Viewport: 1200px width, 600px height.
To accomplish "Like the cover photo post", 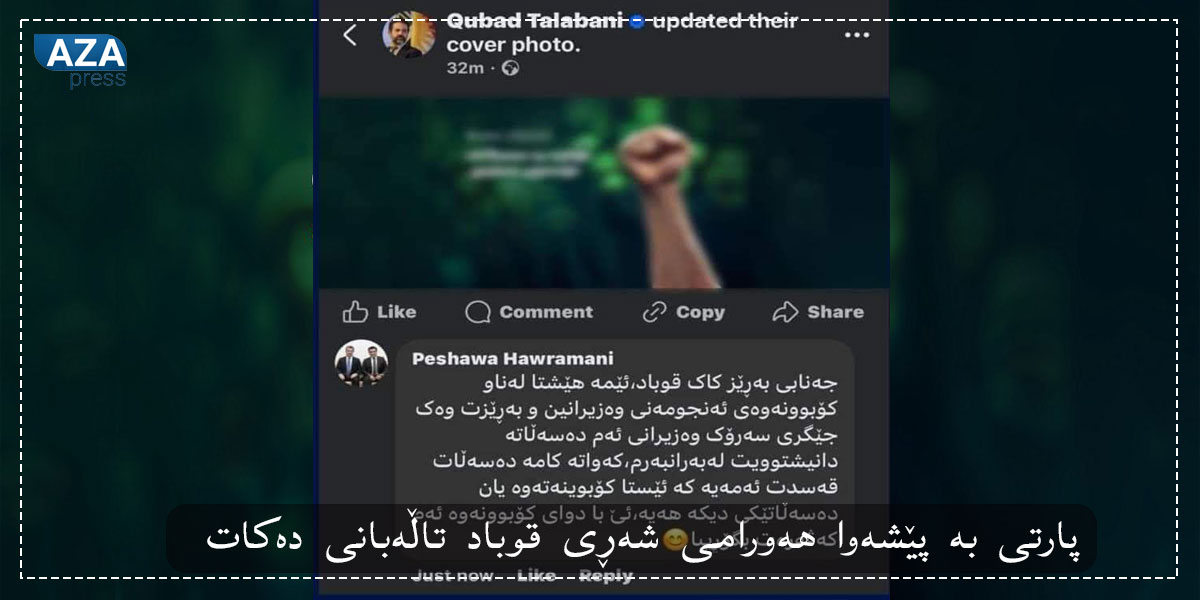I will (x=379, y=312).
